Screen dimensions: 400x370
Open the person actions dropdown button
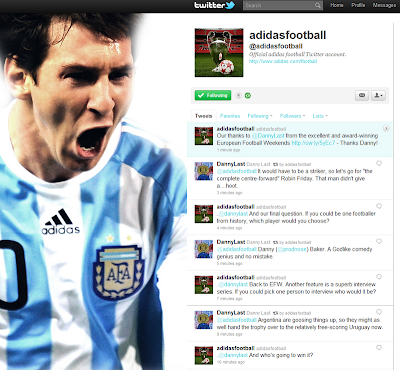378,95
